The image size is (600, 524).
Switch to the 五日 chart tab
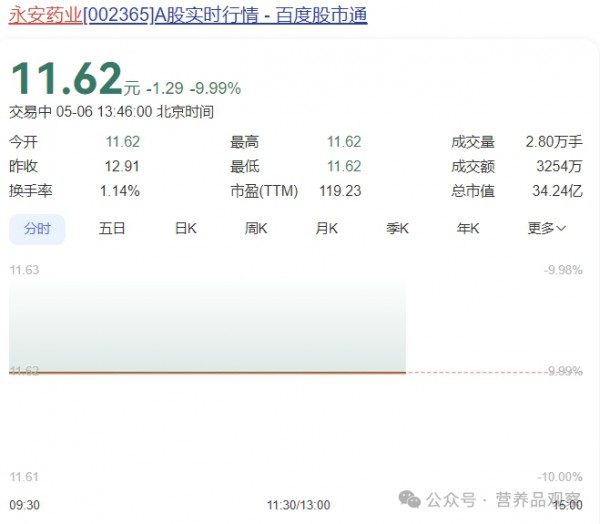(x=112, y=229)
